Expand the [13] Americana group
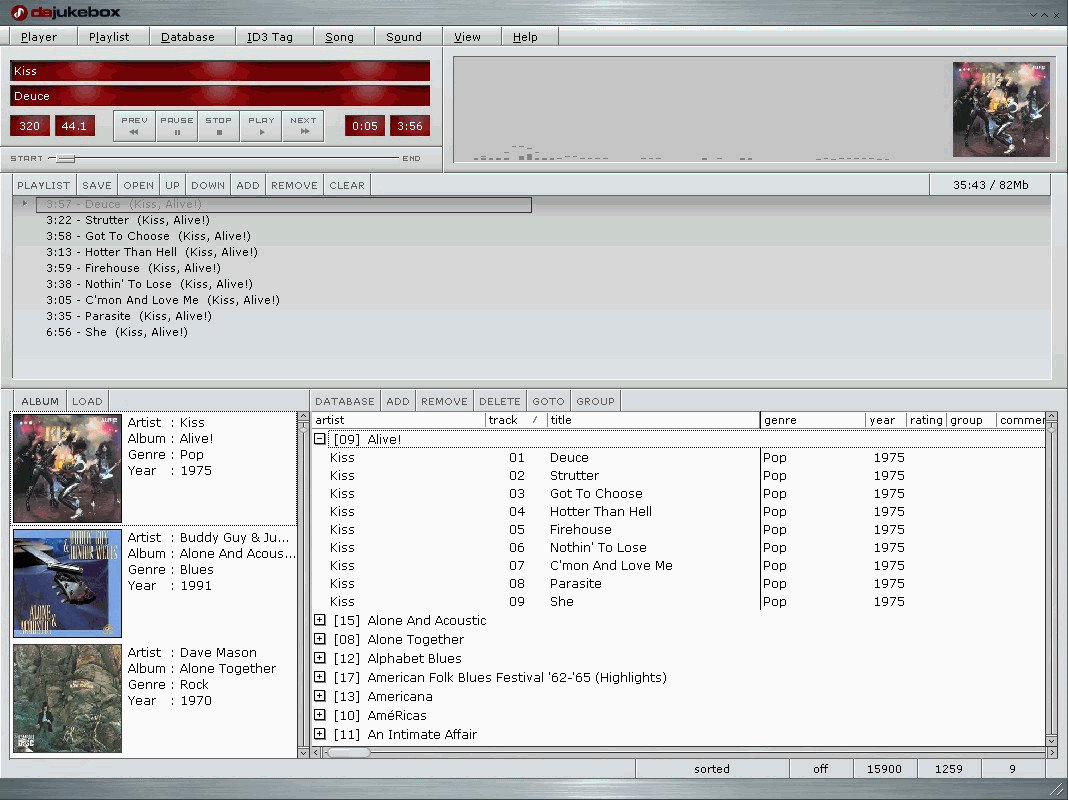The image size is (1068, 800). (319, 696)
